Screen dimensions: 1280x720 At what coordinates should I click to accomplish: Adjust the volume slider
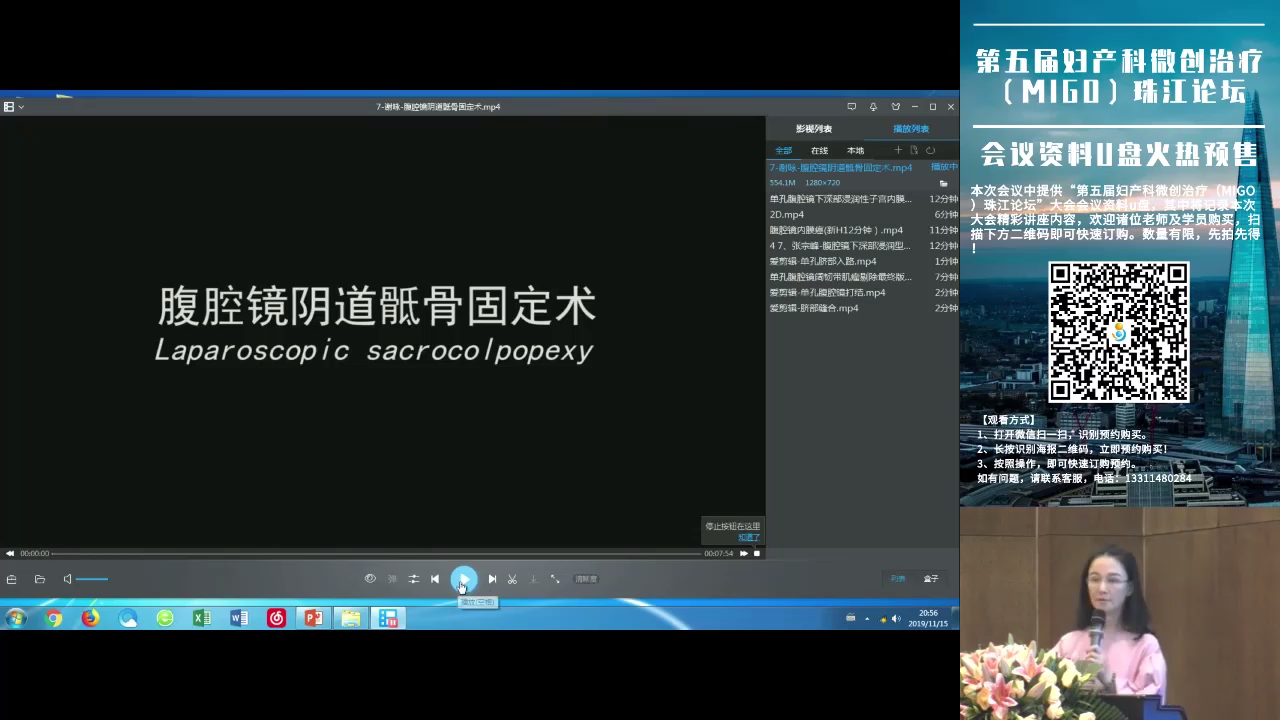point(92,579)
